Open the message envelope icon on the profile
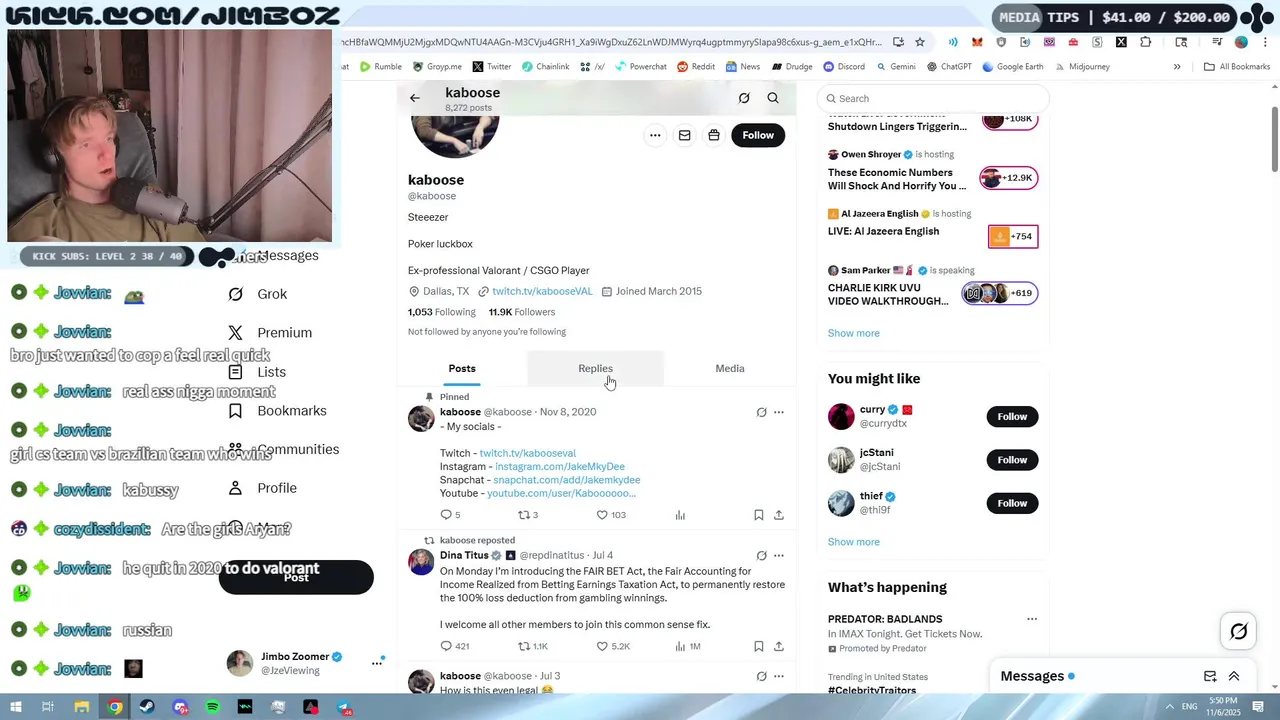This screenshot has width=1280, height=720. point(684,135)
